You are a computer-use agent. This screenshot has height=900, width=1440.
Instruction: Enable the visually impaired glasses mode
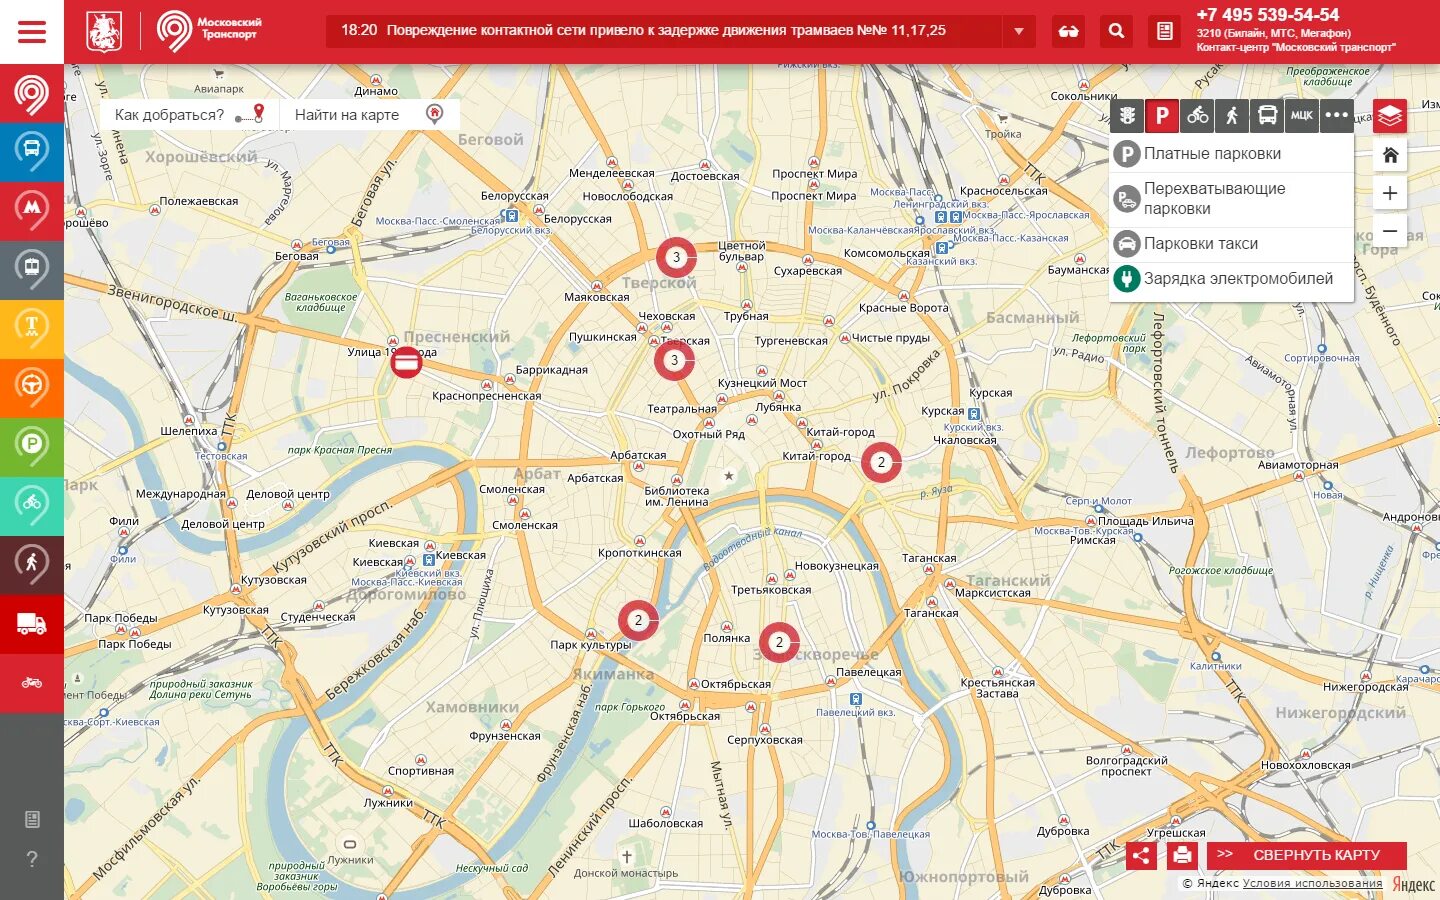(1069, 31)
